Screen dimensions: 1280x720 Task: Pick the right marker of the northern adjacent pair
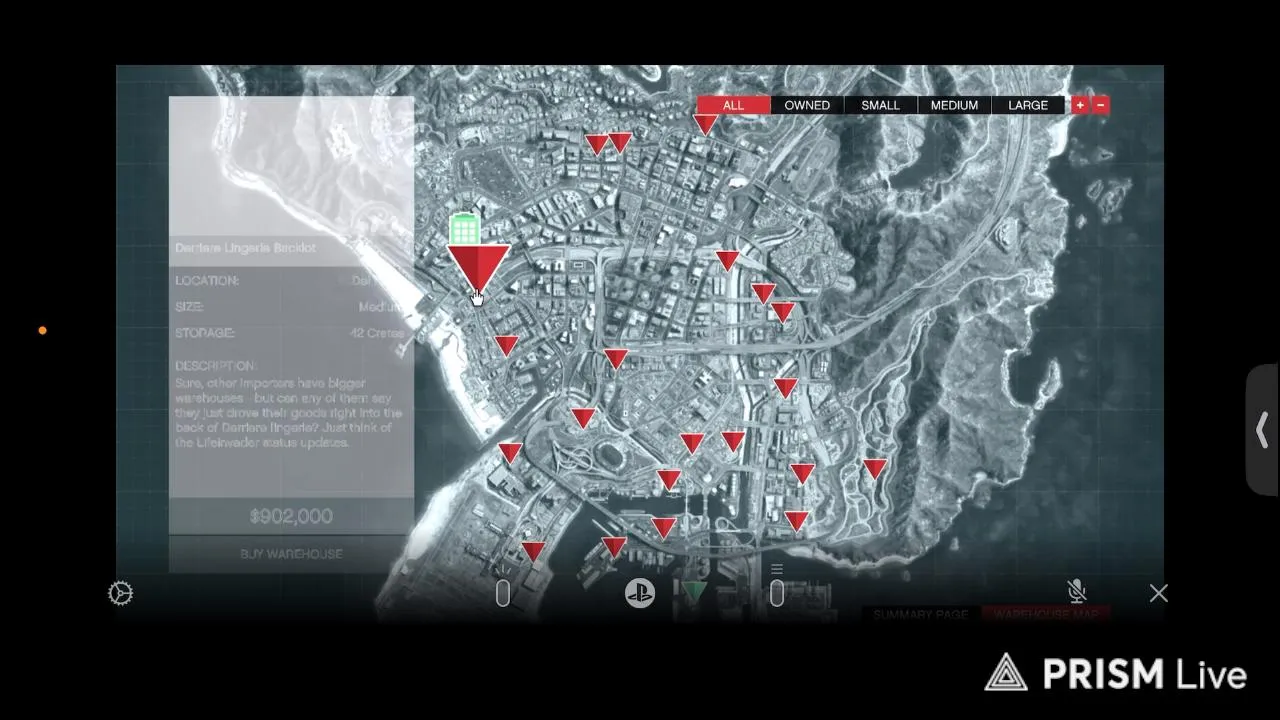pyautogui.click(x=620, y=143)
